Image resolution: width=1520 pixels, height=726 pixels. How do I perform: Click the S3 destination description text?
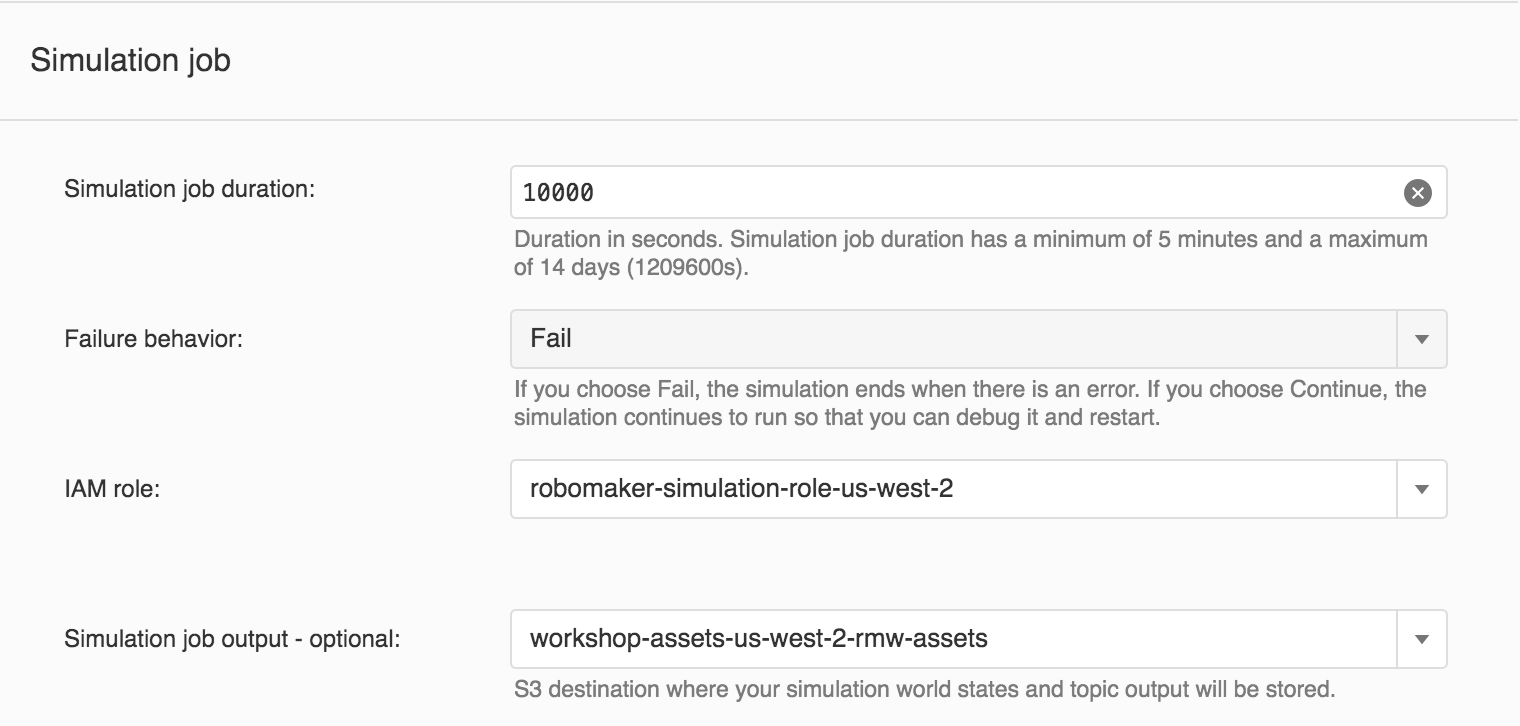(x=925, y=689)
